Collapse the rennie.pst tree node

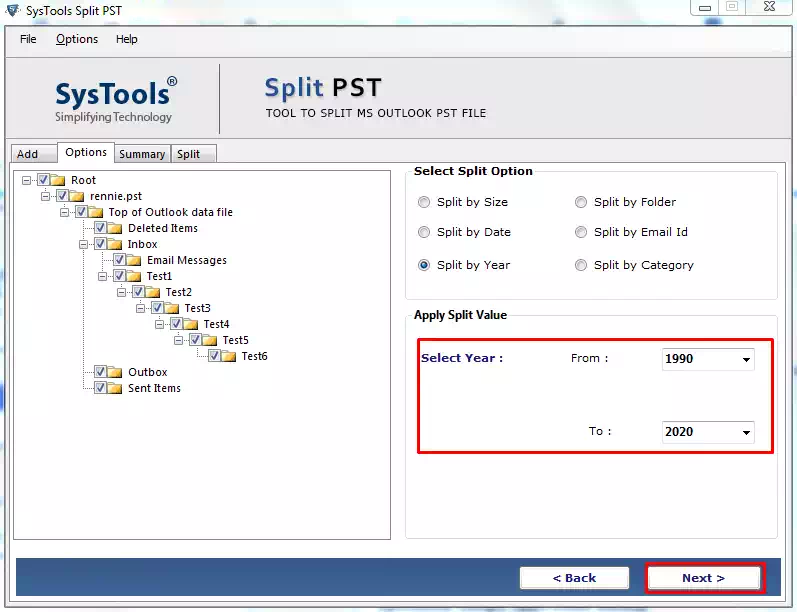pos(46,196)
